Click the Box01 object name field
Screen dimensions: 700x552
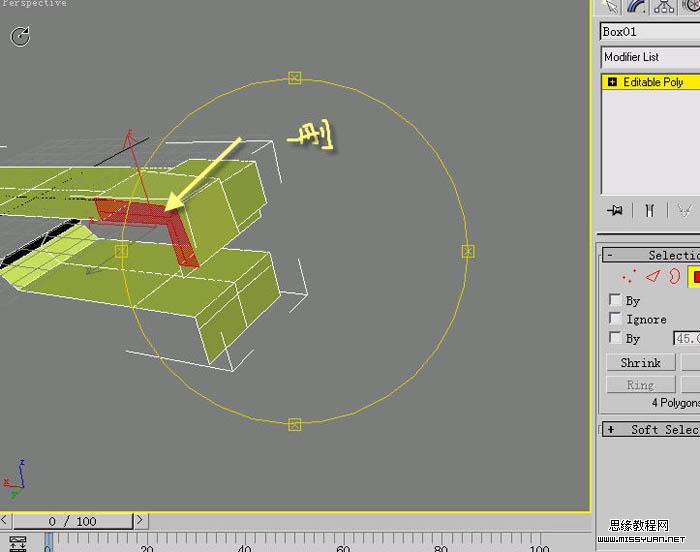tap(650, 32)
